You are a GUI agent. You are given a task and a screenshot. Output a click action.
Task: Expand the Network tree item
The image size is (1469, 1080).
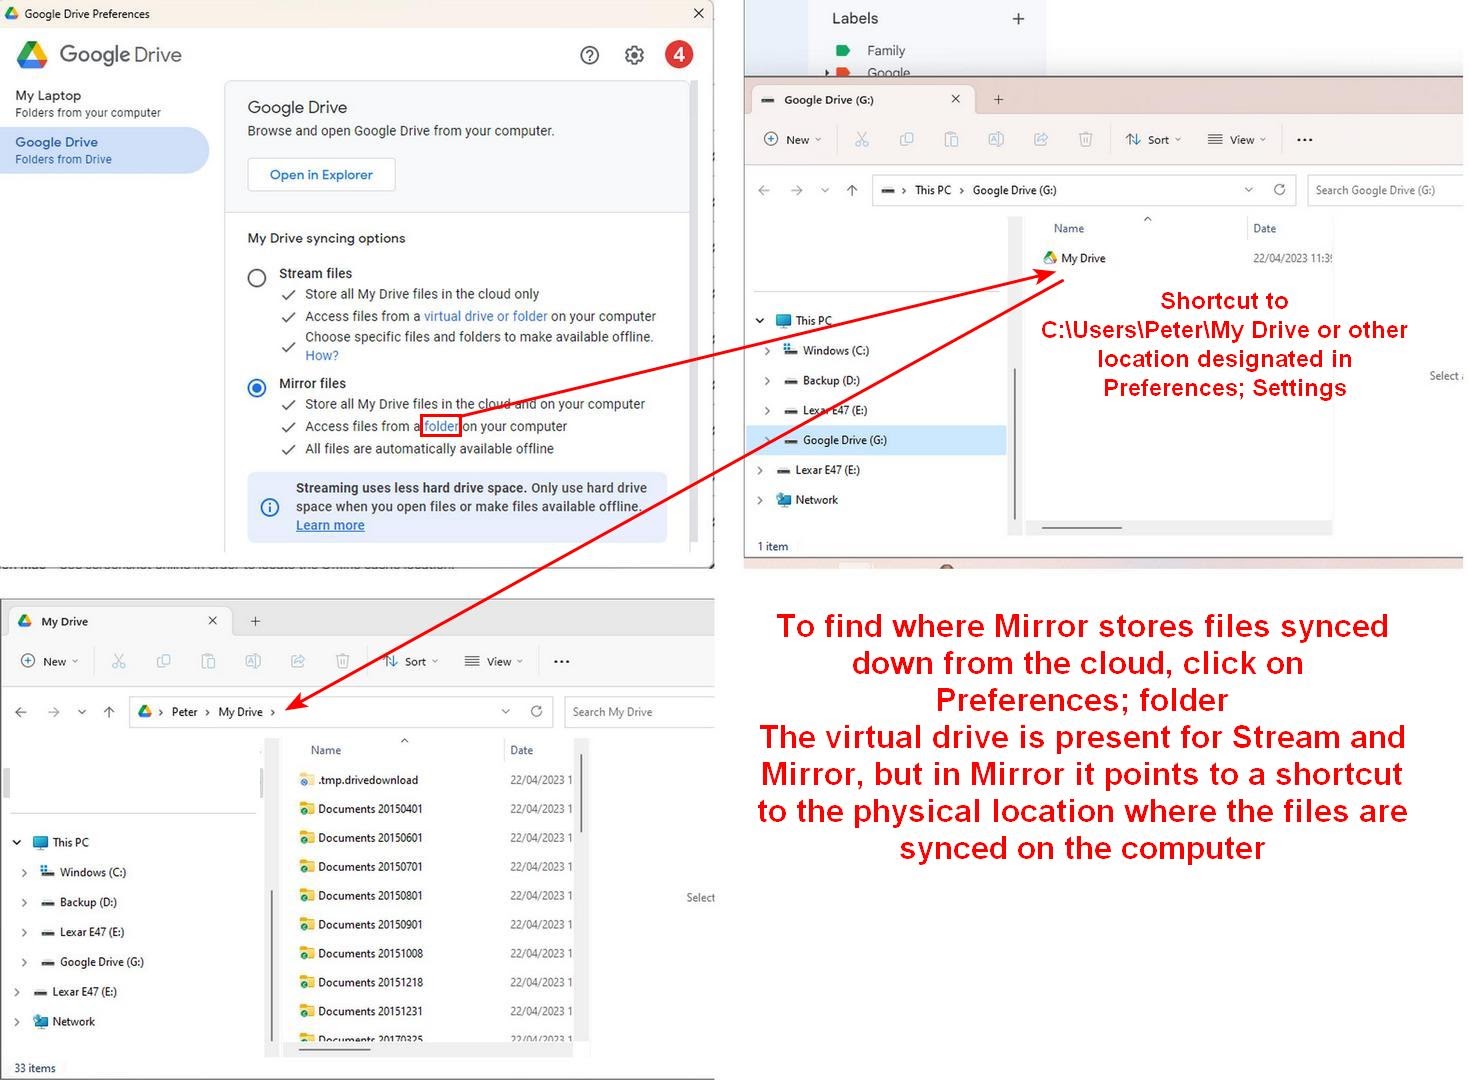coord(760,499)
